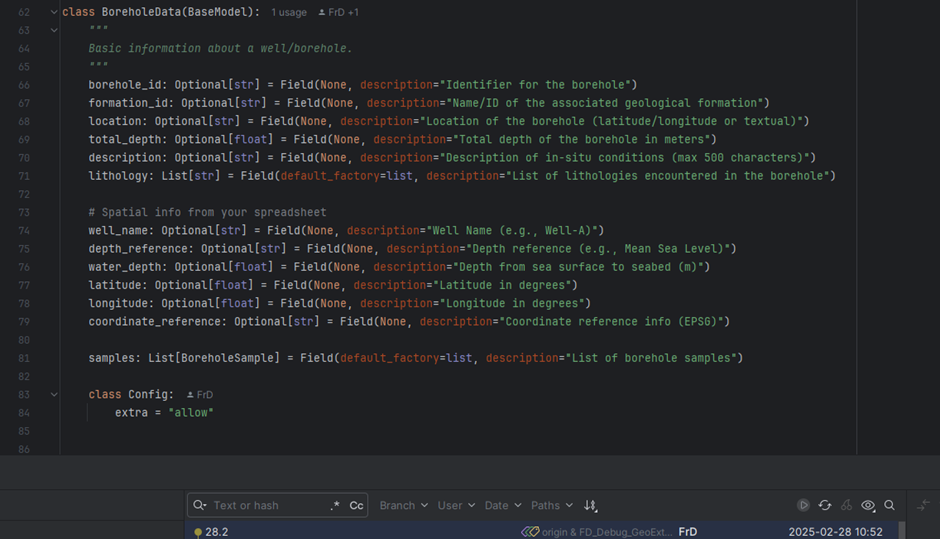Click the '# Spatial info from your spreadsheet' comment
The image size is (940, 539).
pos(207,212)
